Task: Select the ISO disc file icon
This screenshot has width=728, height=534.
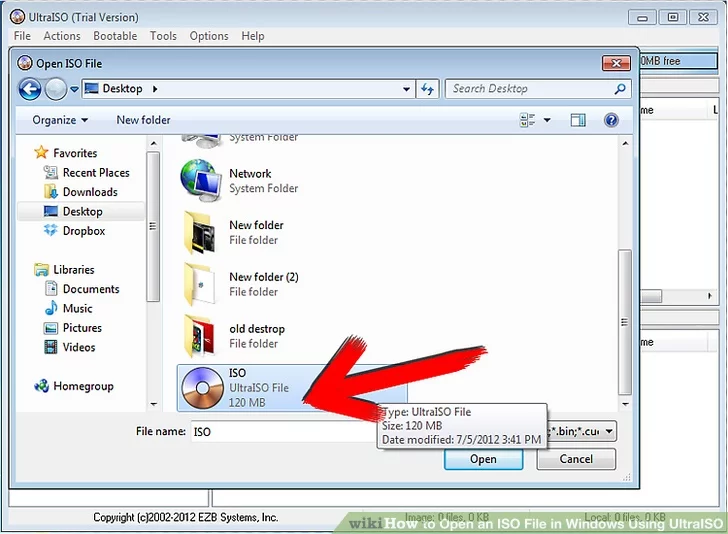Action: (x=202, y=388)
